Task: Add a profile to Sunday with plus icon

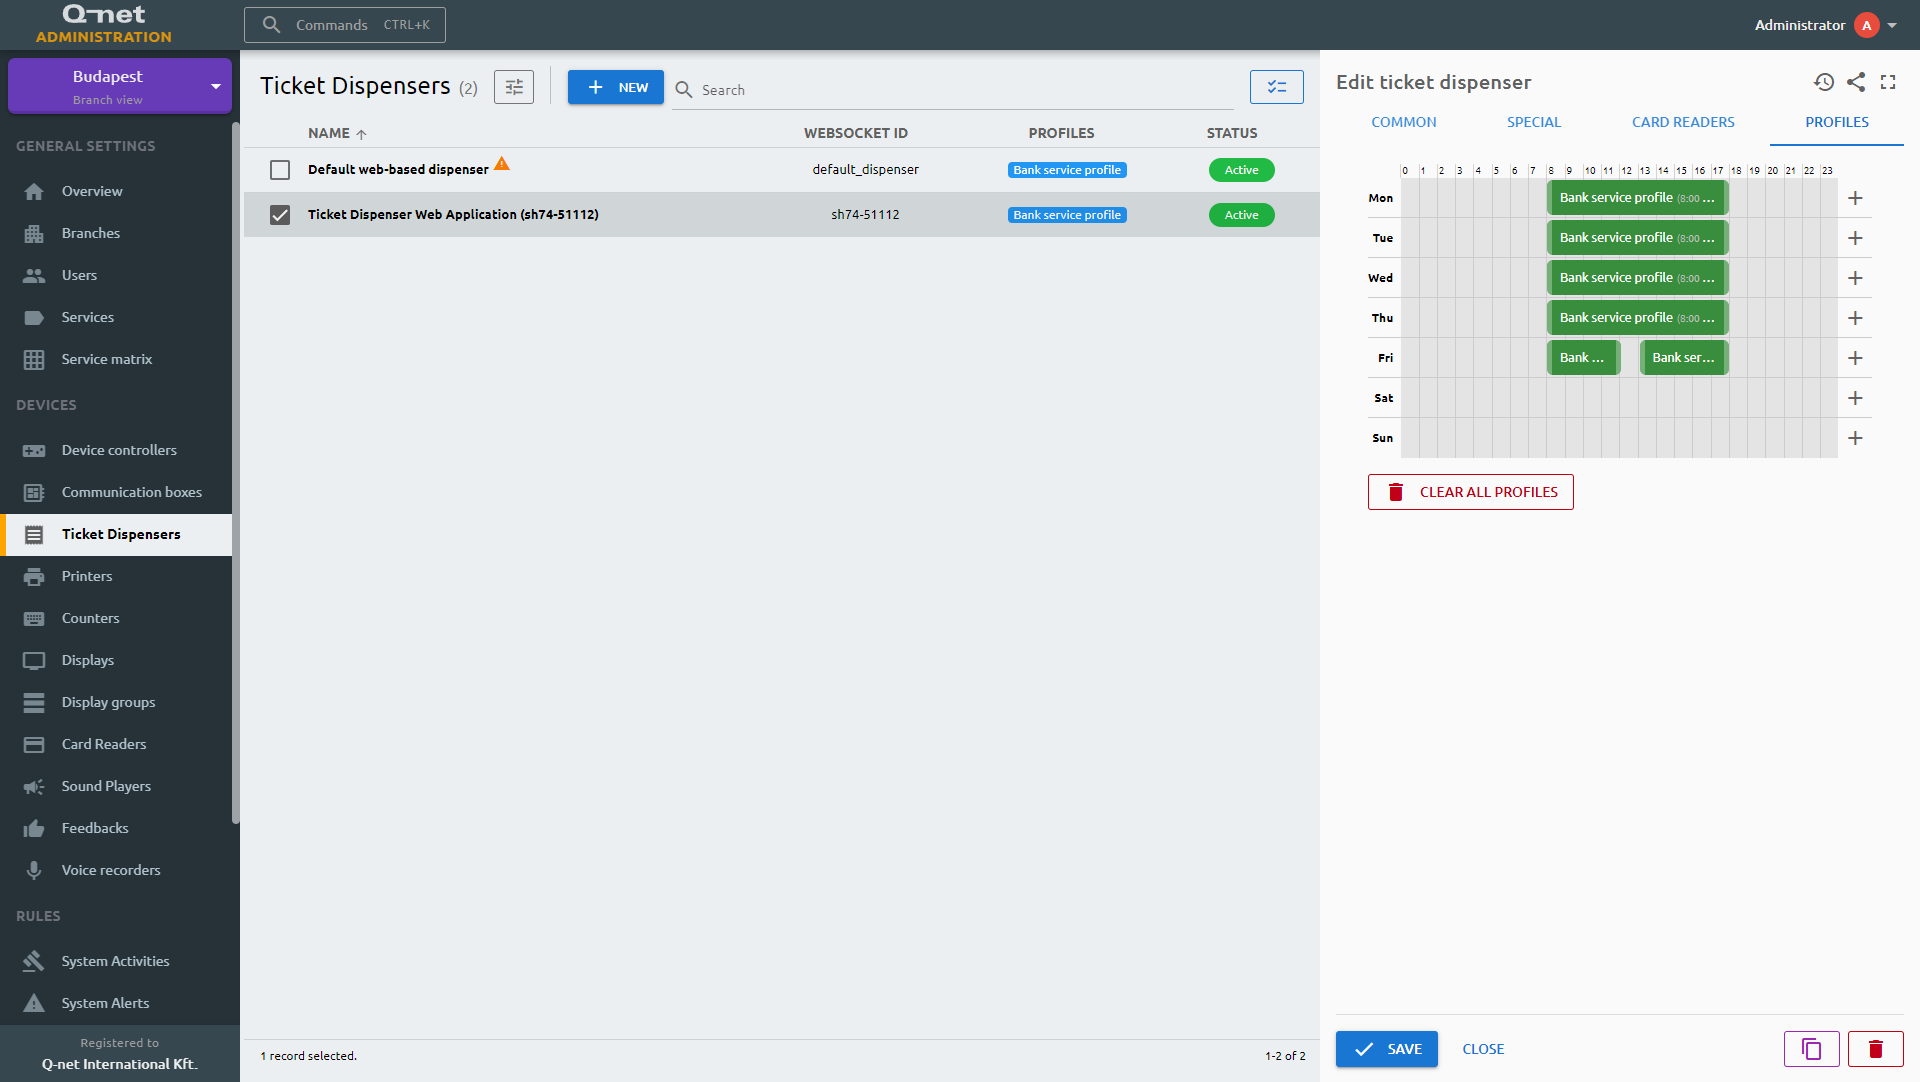Action: pyautogui.click(x=1855, y=438)
